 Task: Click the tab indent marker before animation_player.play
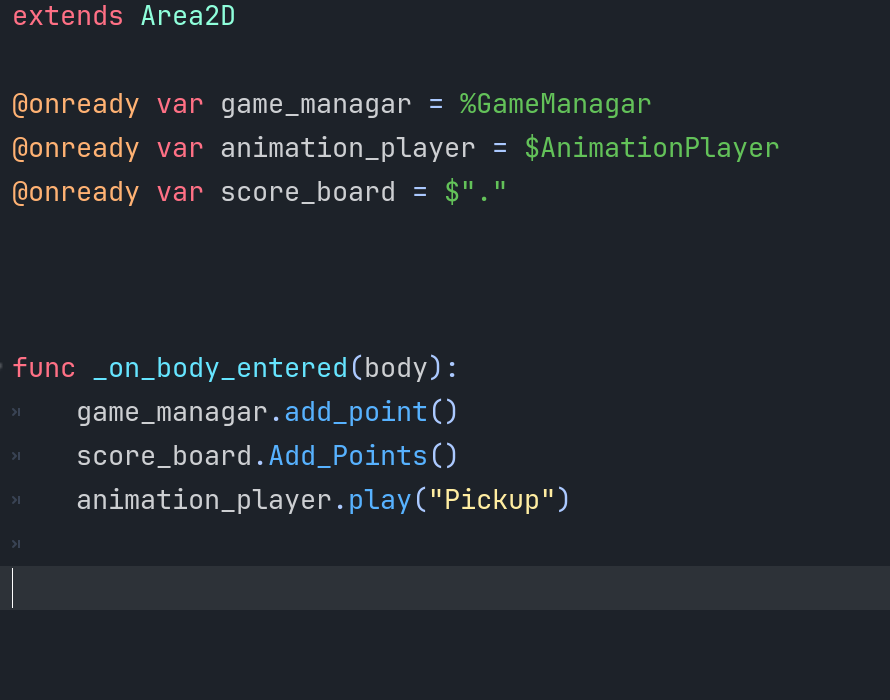[x=16, y=500]
